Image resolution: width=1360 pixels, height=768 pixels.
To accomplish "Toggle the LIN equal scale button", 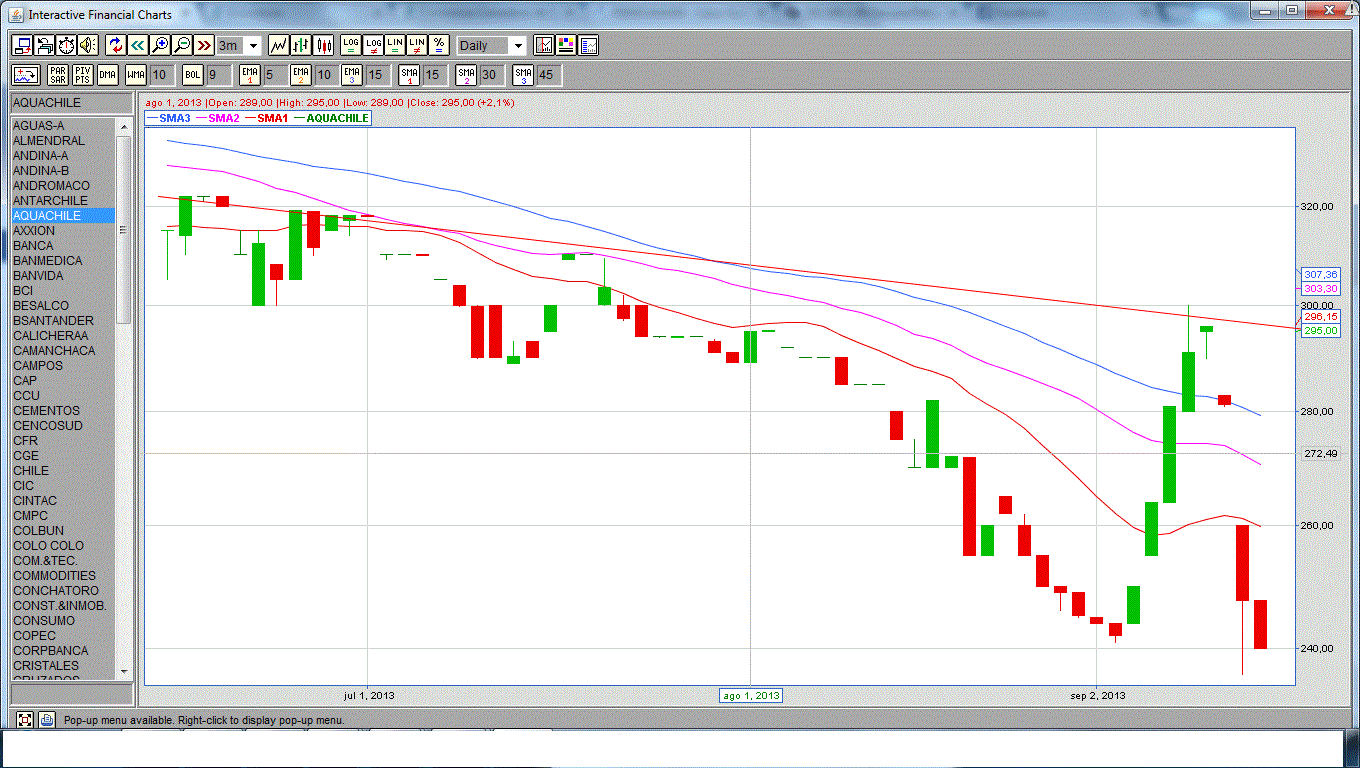I will click(395, 45).
